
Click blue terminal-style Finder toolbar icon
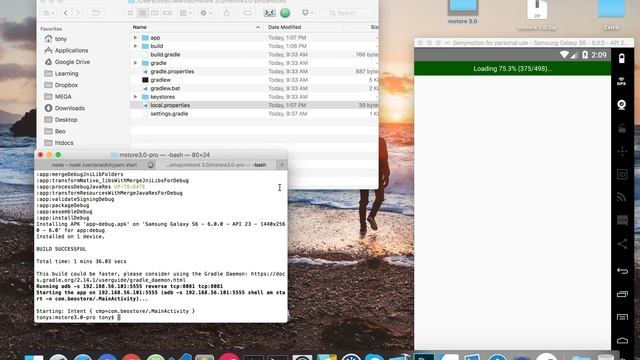[x=269, y=13]
